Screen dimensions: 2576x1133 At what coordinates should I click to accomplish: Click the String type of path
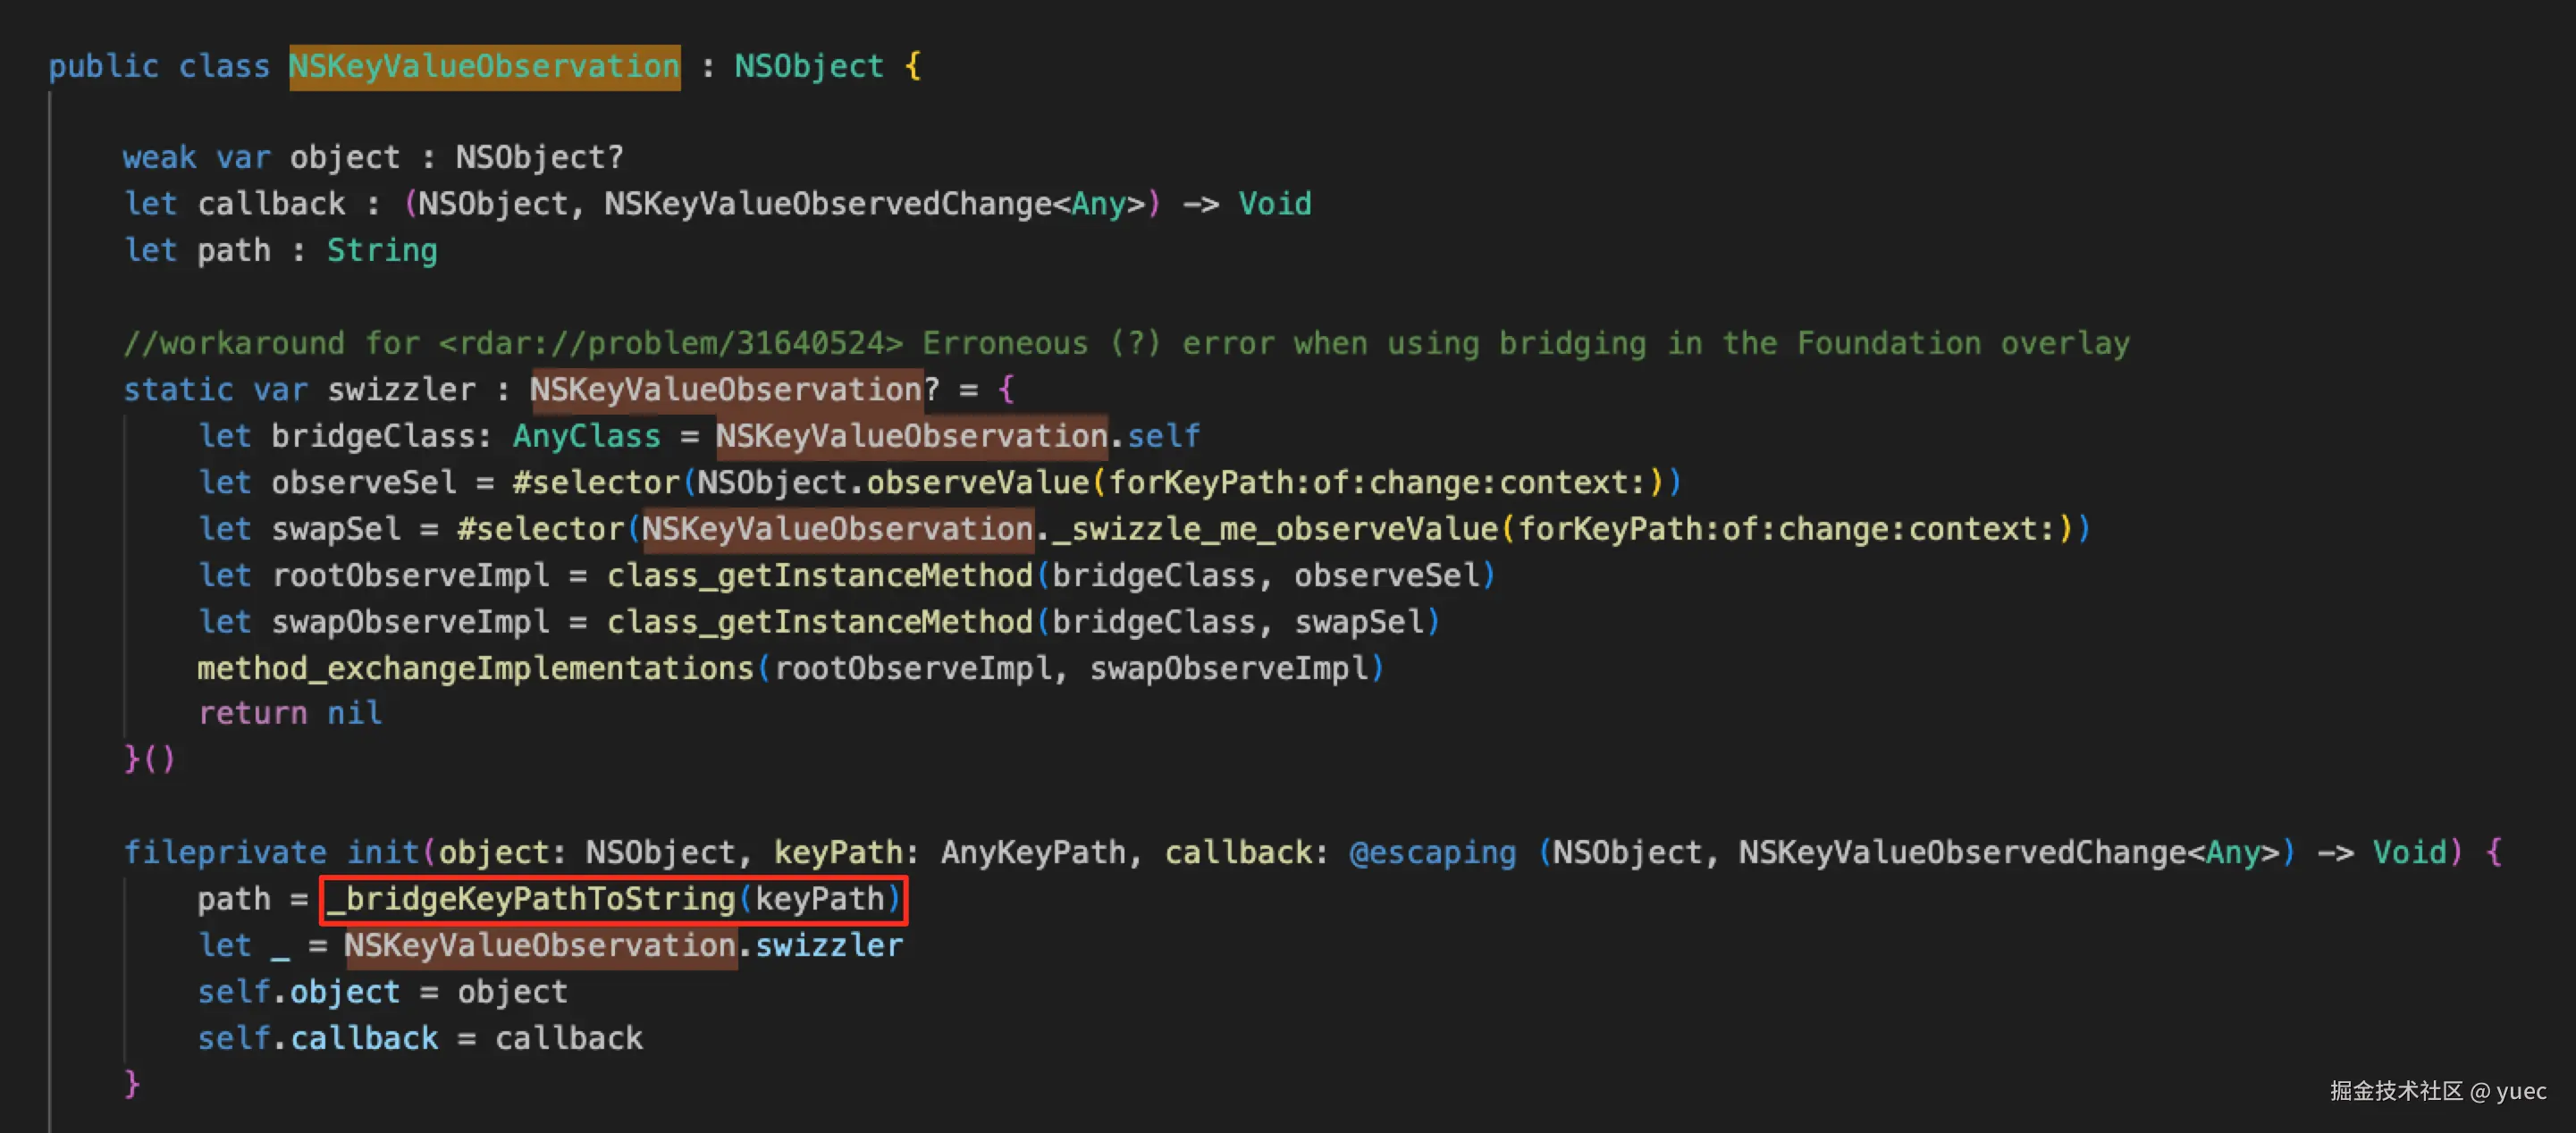pos(382,250)
